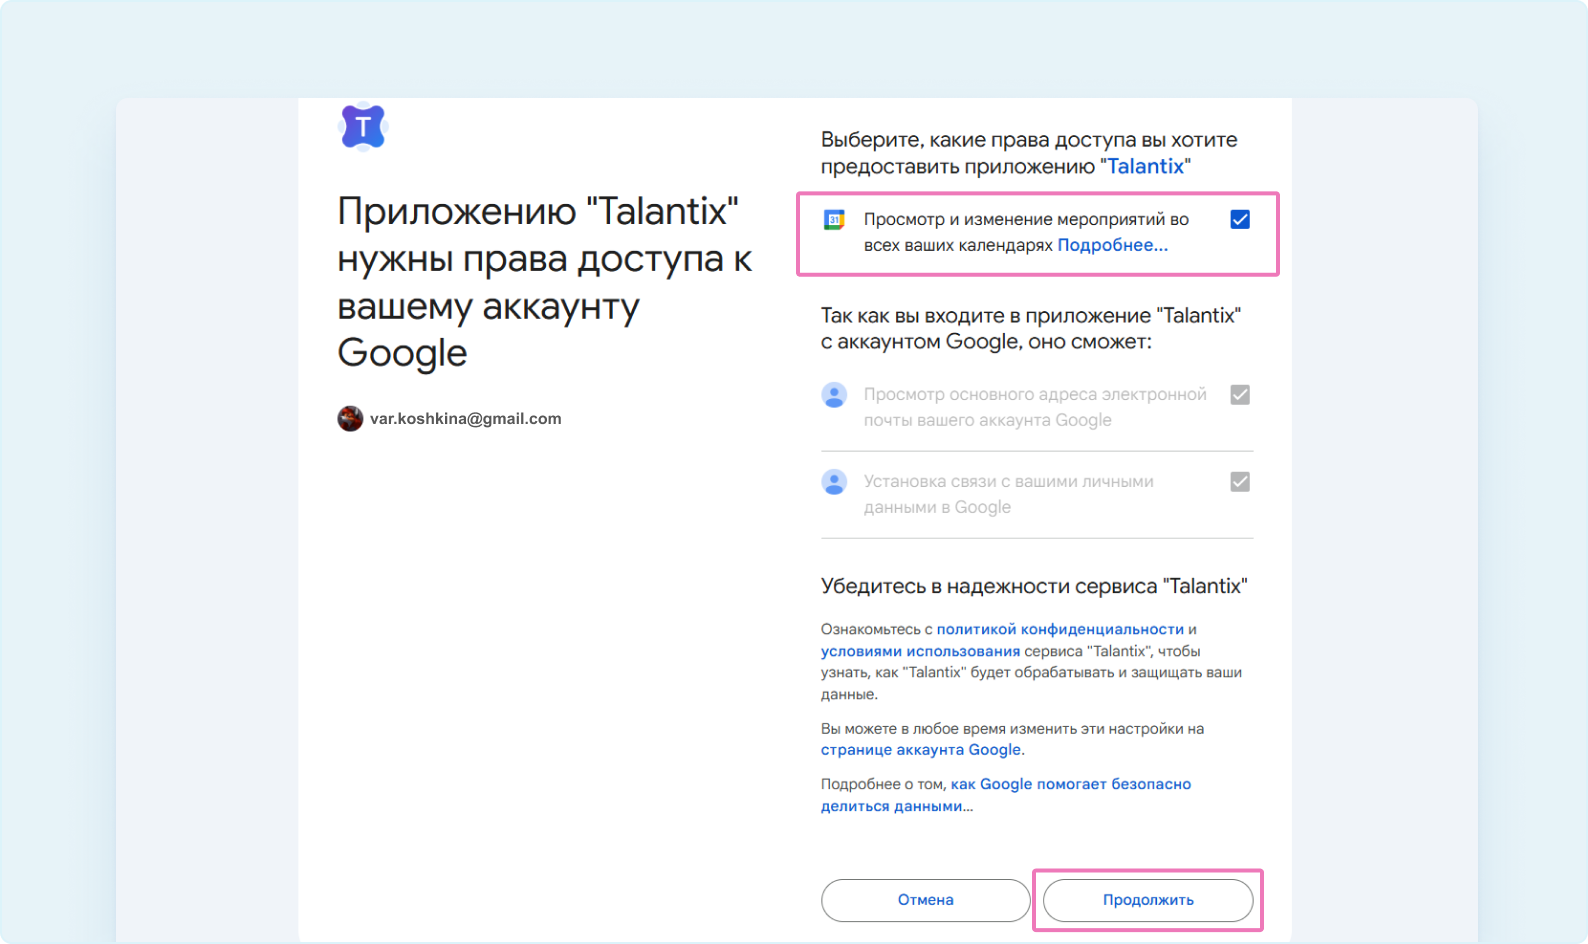The height and width of the screenshot is (944, 1588).
Task: Click text "Просмотр основного адреса электронной почты"
Action: [x=1035, y=407]
